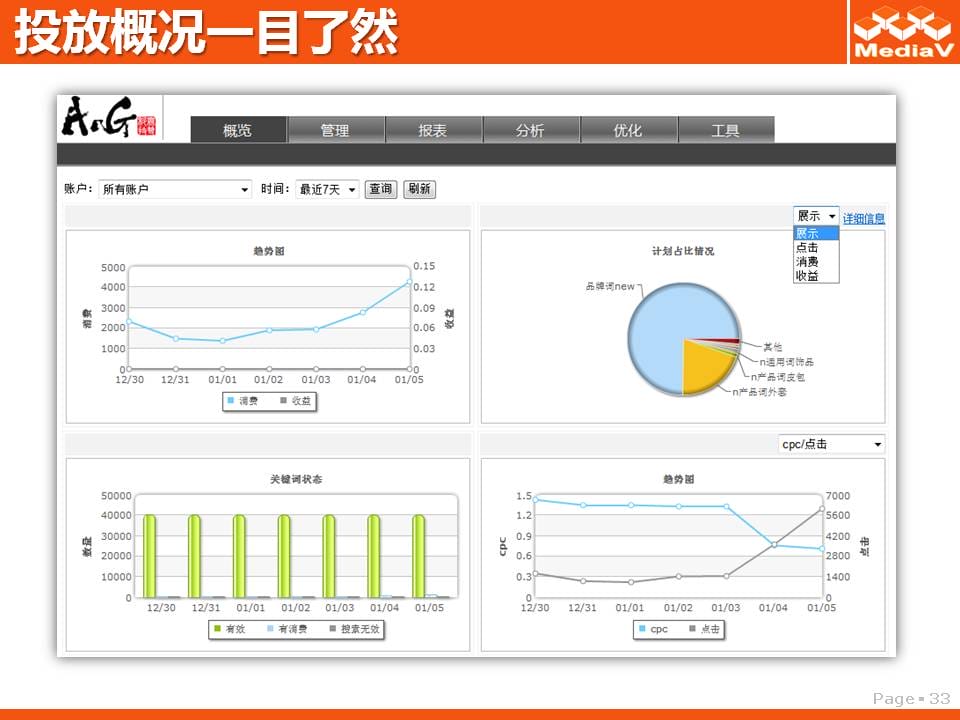This screenshot has width=960, height=720.
Task: Switch to the 工具 tab
Action: [x=726, y=130]
